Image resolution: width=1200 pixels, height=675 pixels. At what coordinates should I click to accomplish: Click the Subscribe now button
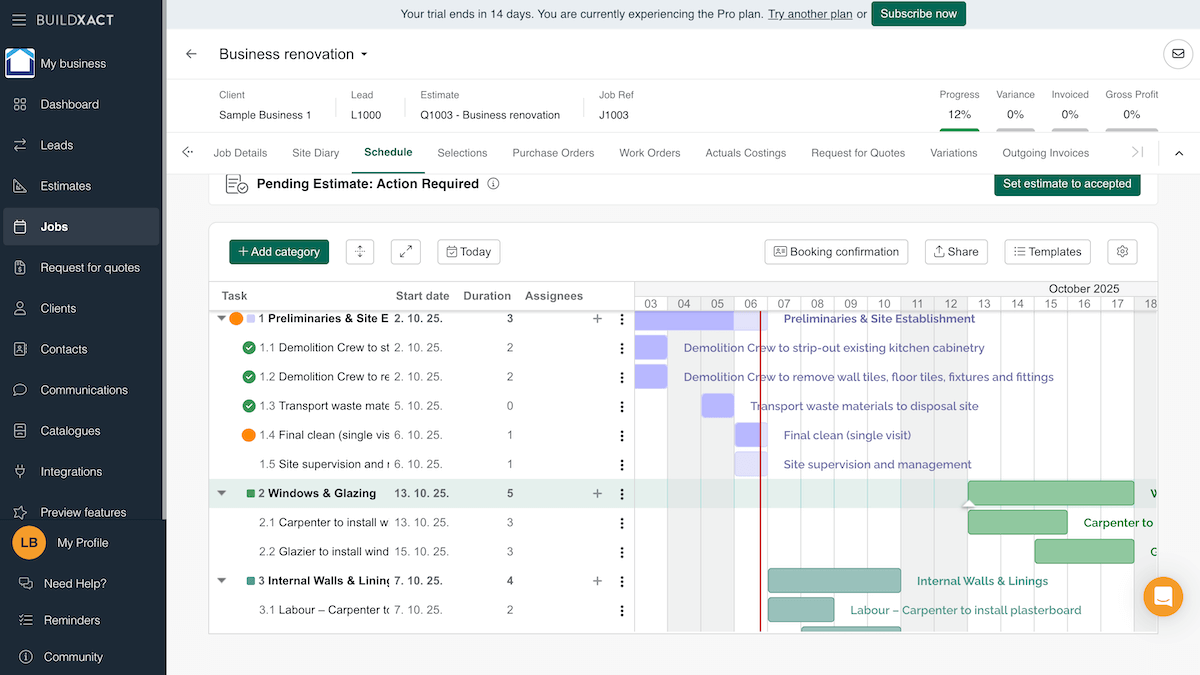[x=918, y=14]
